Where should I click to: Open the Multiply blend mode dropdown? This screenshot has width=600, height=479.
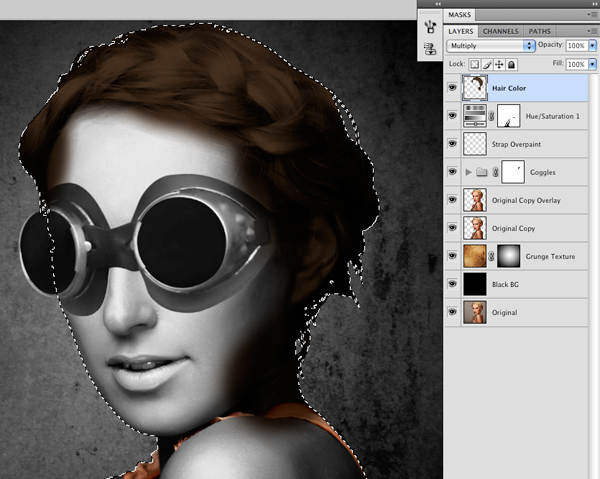click(x=491, y=46)
